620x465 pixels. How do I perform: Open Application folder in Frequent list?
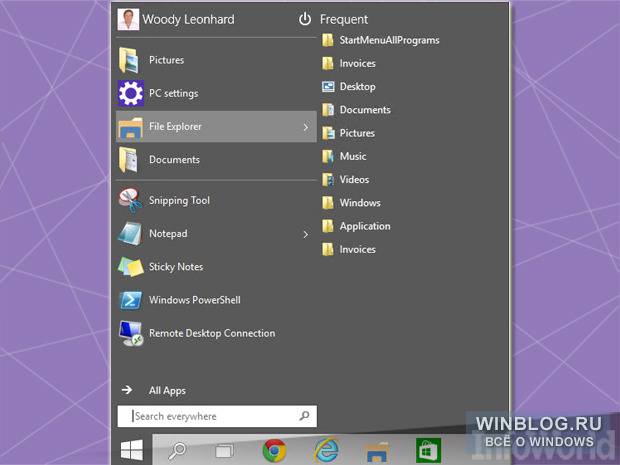(x=365, y=226)
